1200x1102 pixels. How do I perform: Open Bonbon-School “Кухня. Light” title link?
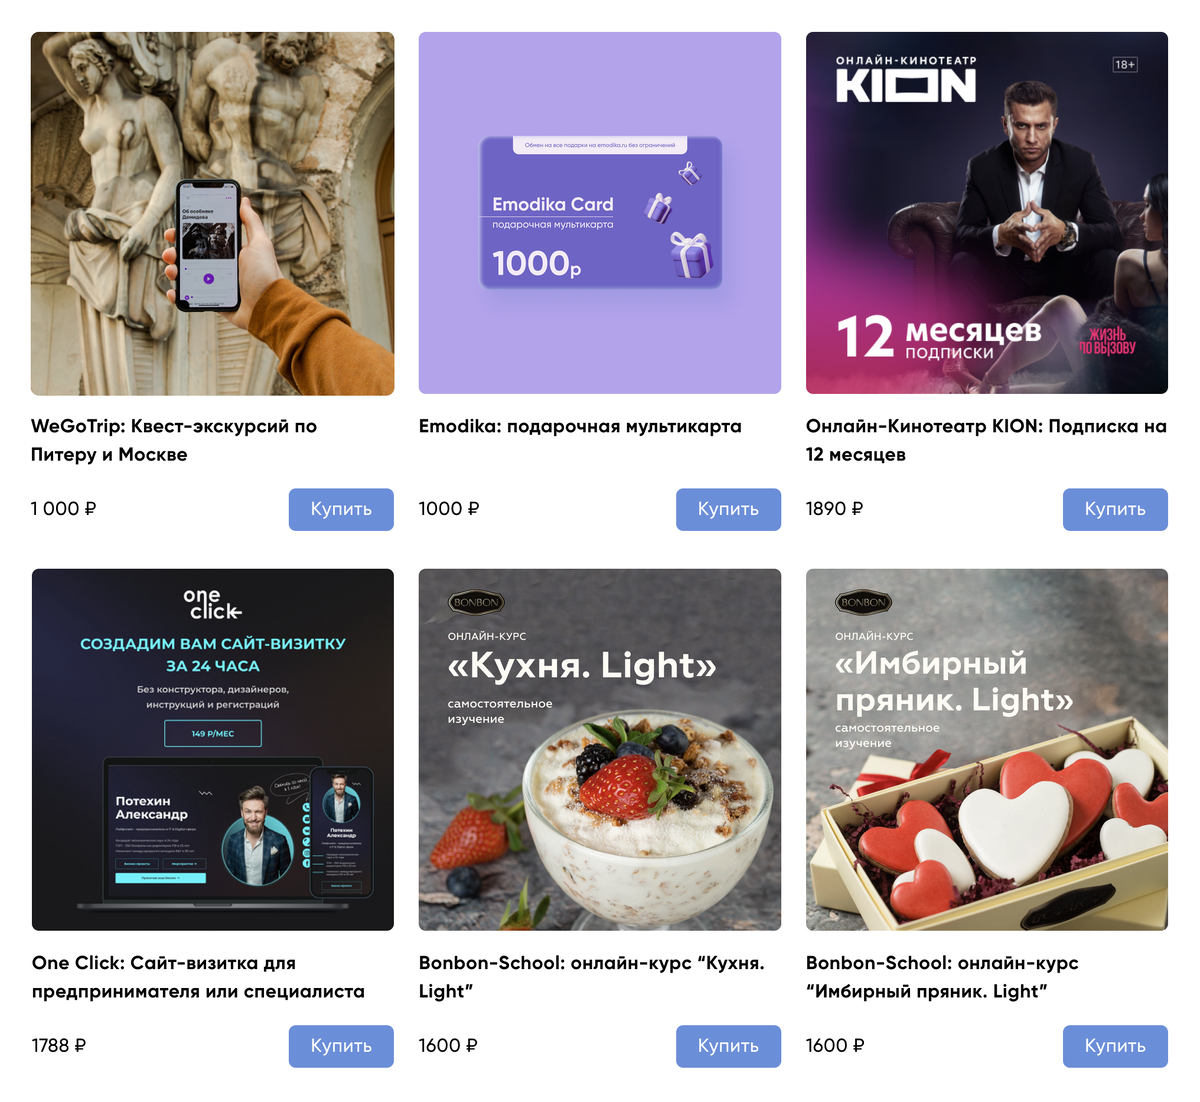pyautogui.click(x=592, y=977)
